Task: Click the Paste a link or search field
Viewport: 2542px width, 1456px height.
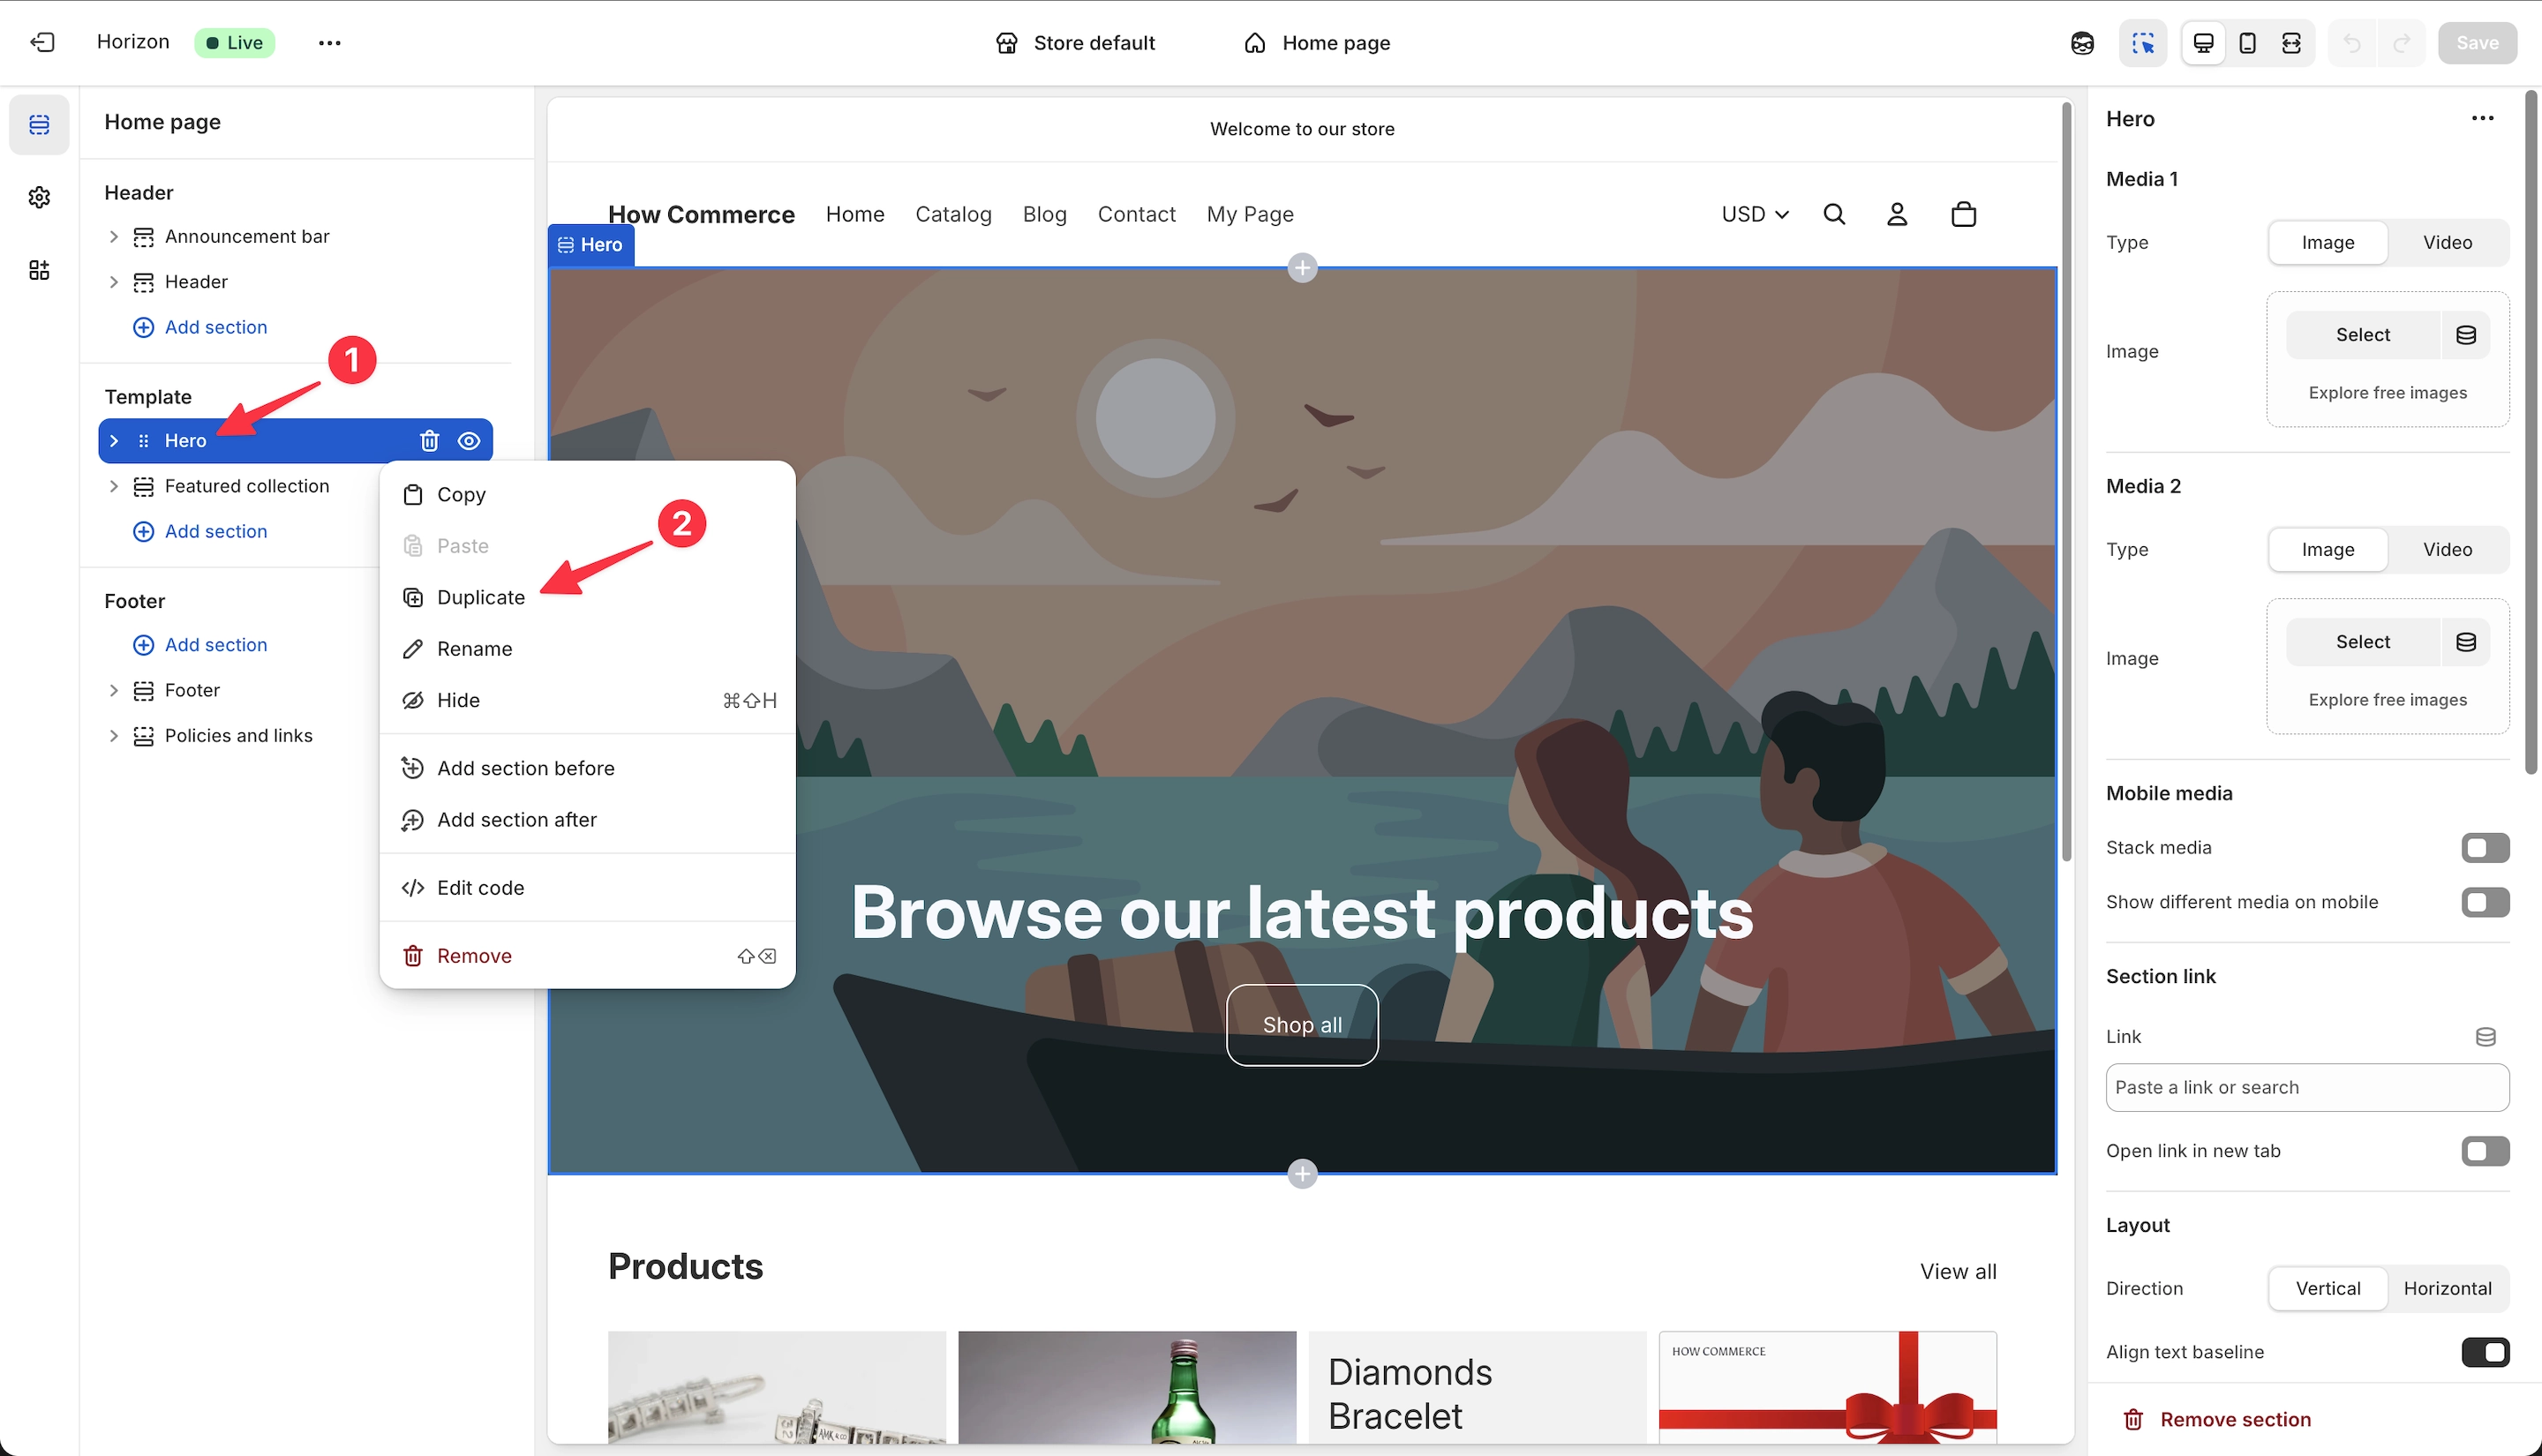Action: [2307, 1088]
